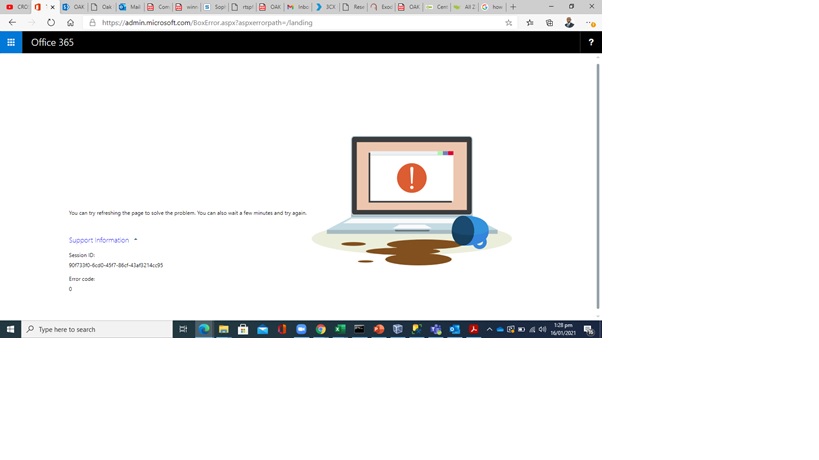Screen dimensions: 819x460
Task: Open the browser Settings and more menu
Action: tap(590, 22)
